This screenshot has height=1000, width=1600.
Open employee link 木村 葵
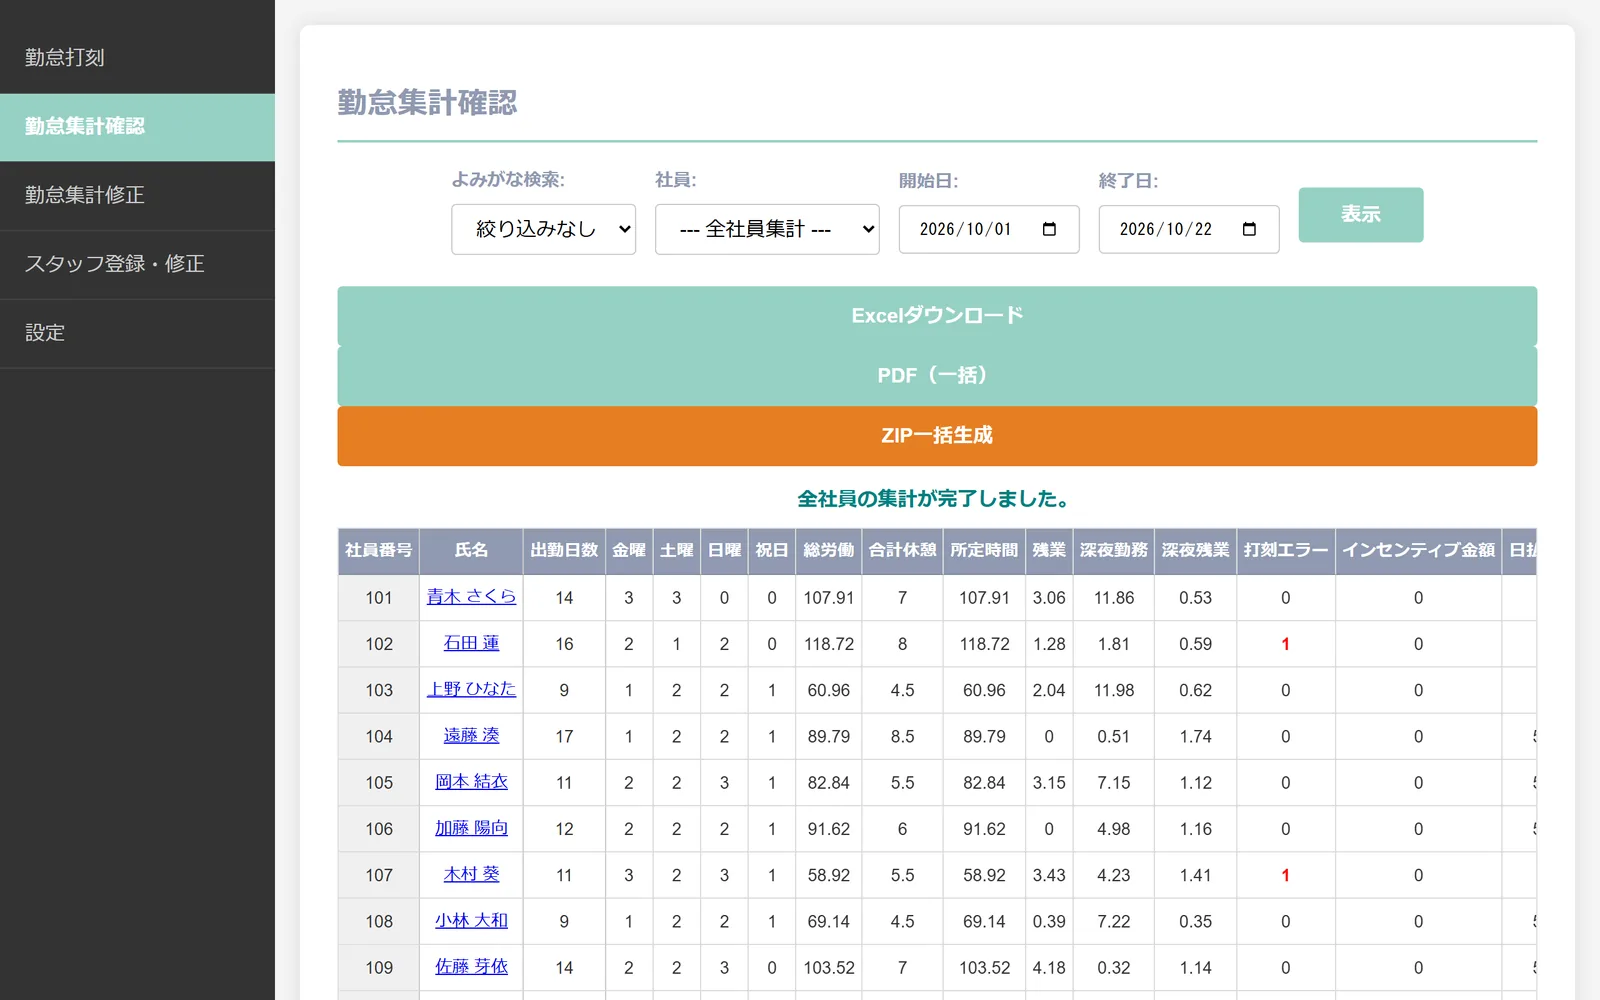pyautogui.click(x=471, y=874)
